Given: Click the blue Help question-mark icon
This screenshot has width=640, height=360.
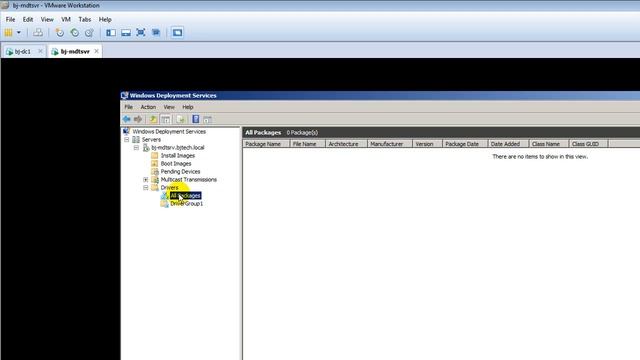Looking at the screenshot, I should pyautogui.click(x=196, y=119).
